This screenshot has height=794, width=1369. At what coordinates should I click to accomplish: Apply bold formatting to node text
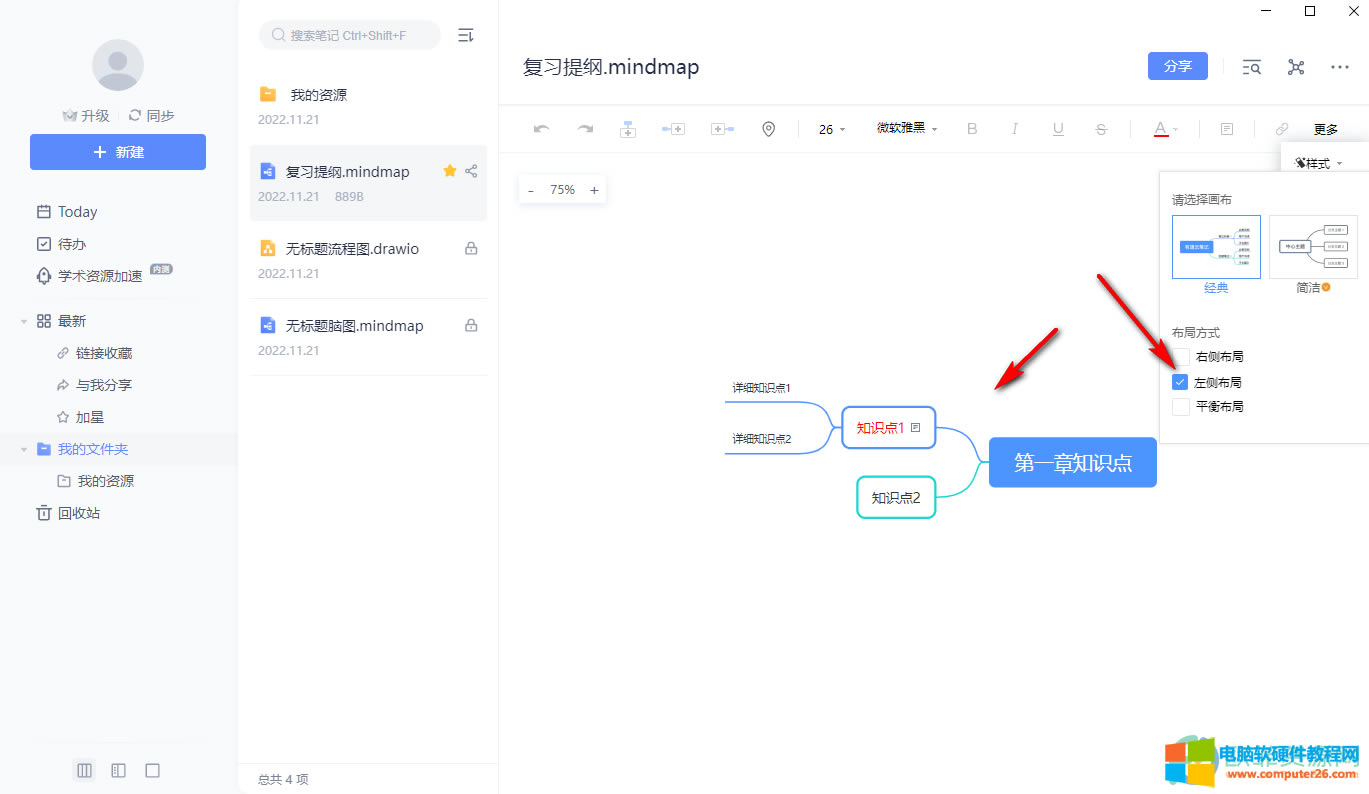[x=972, y=129]
